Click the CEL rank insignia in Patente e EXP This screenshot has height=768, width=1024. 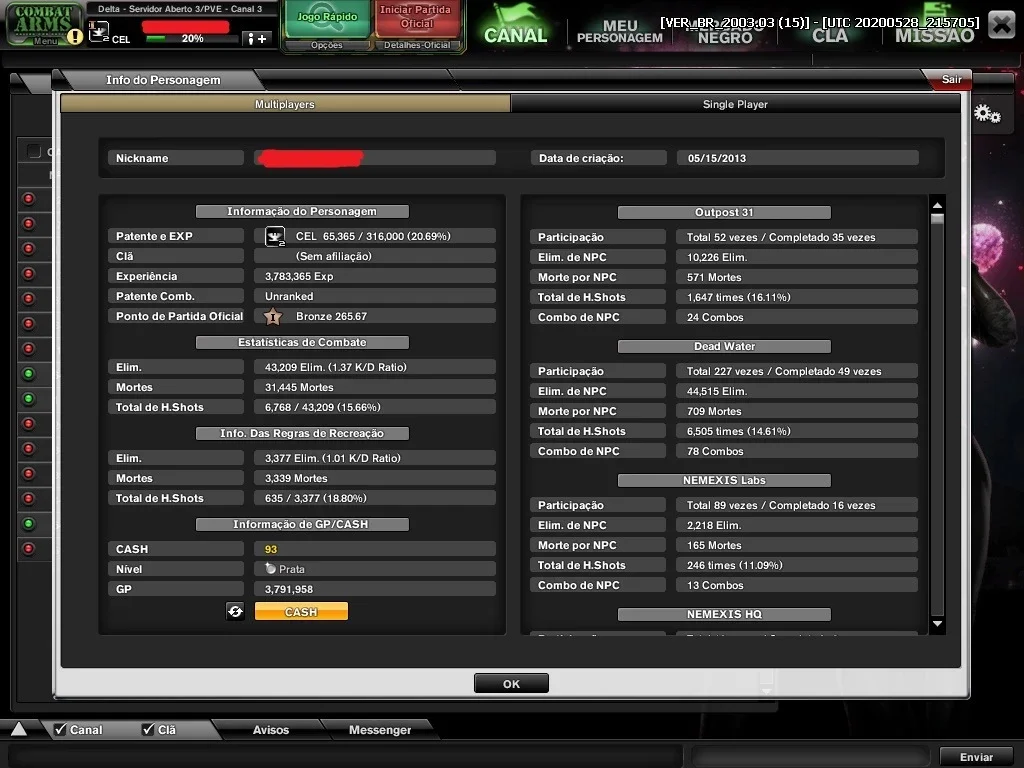pyautogui.click(x=275, y=236)
